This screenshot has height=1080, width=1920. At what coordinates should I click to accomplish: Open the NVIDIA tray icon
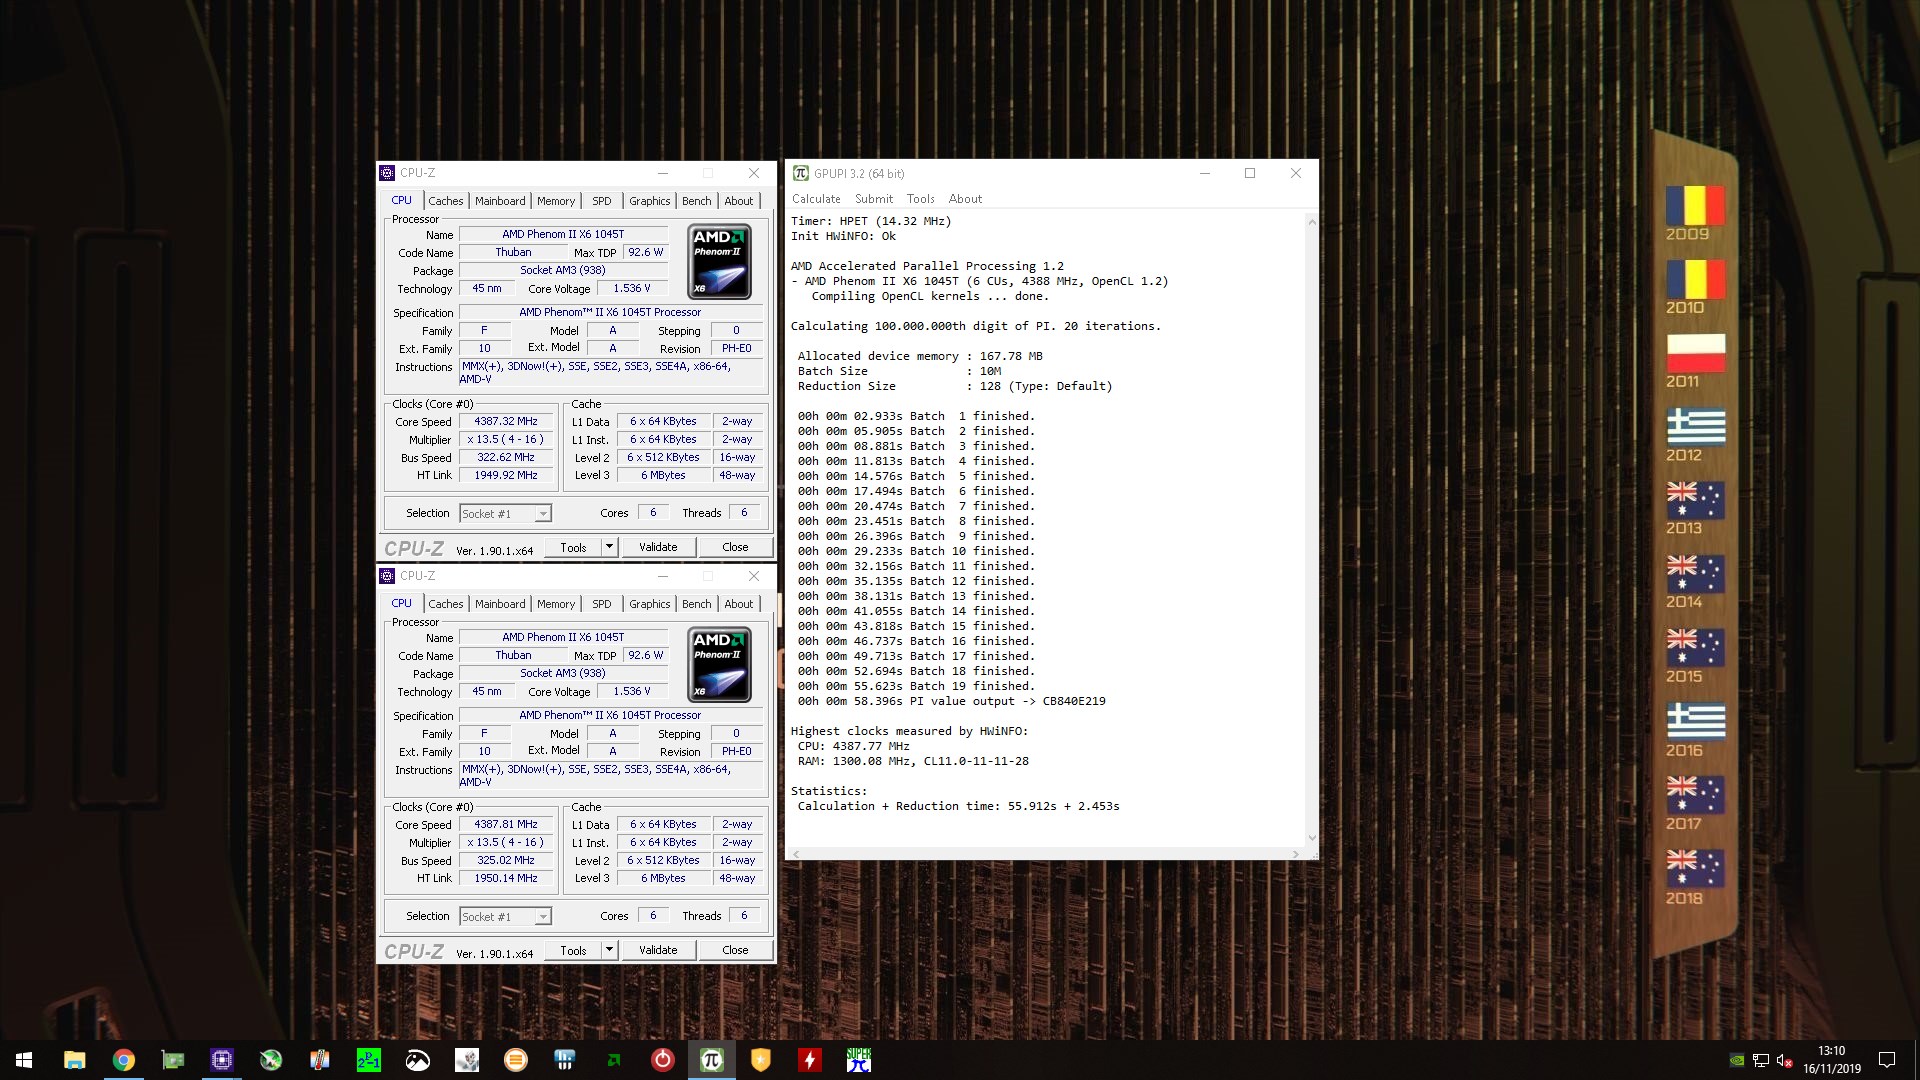[1737, 1061]
